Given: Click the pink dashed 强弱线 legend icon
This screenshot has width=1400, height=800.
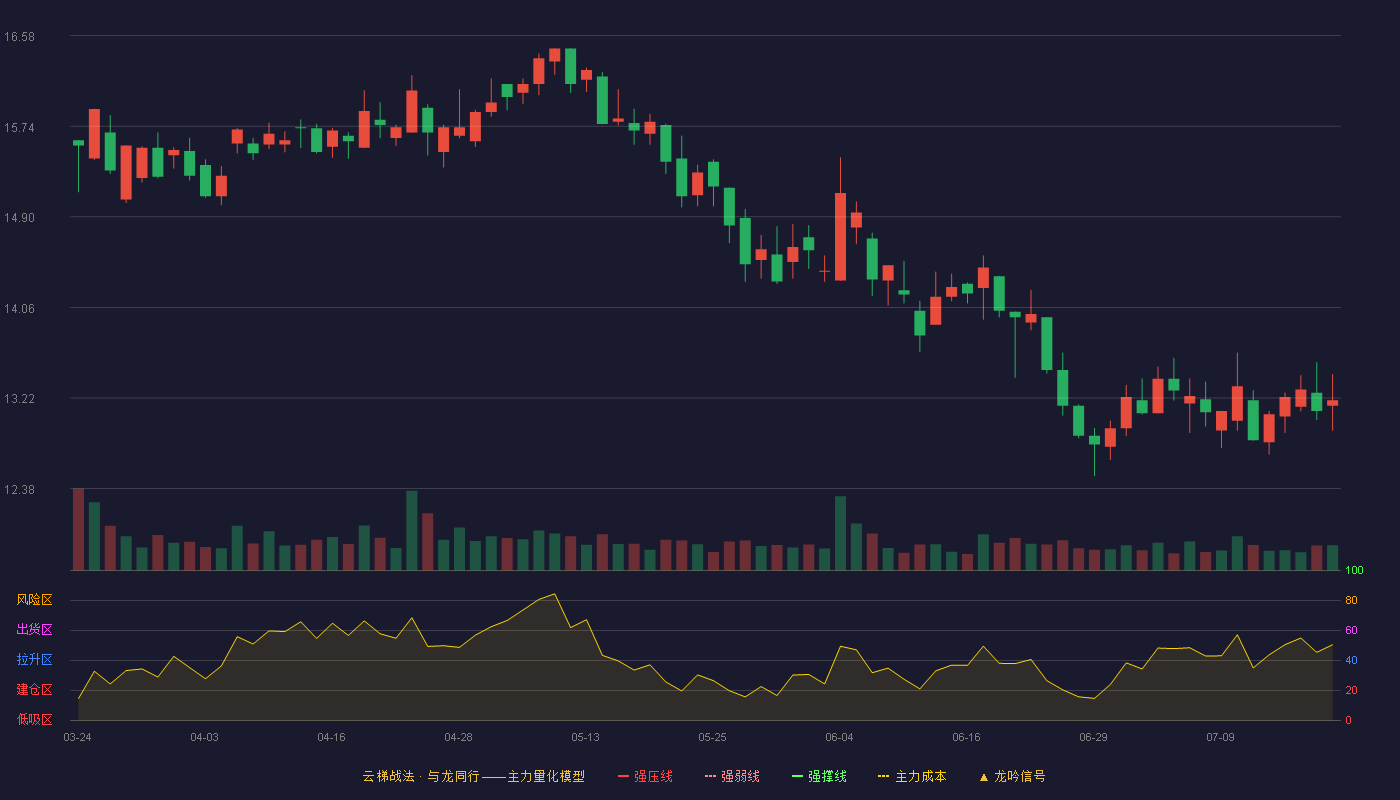Looking at the screenshot, I should 710,776.
